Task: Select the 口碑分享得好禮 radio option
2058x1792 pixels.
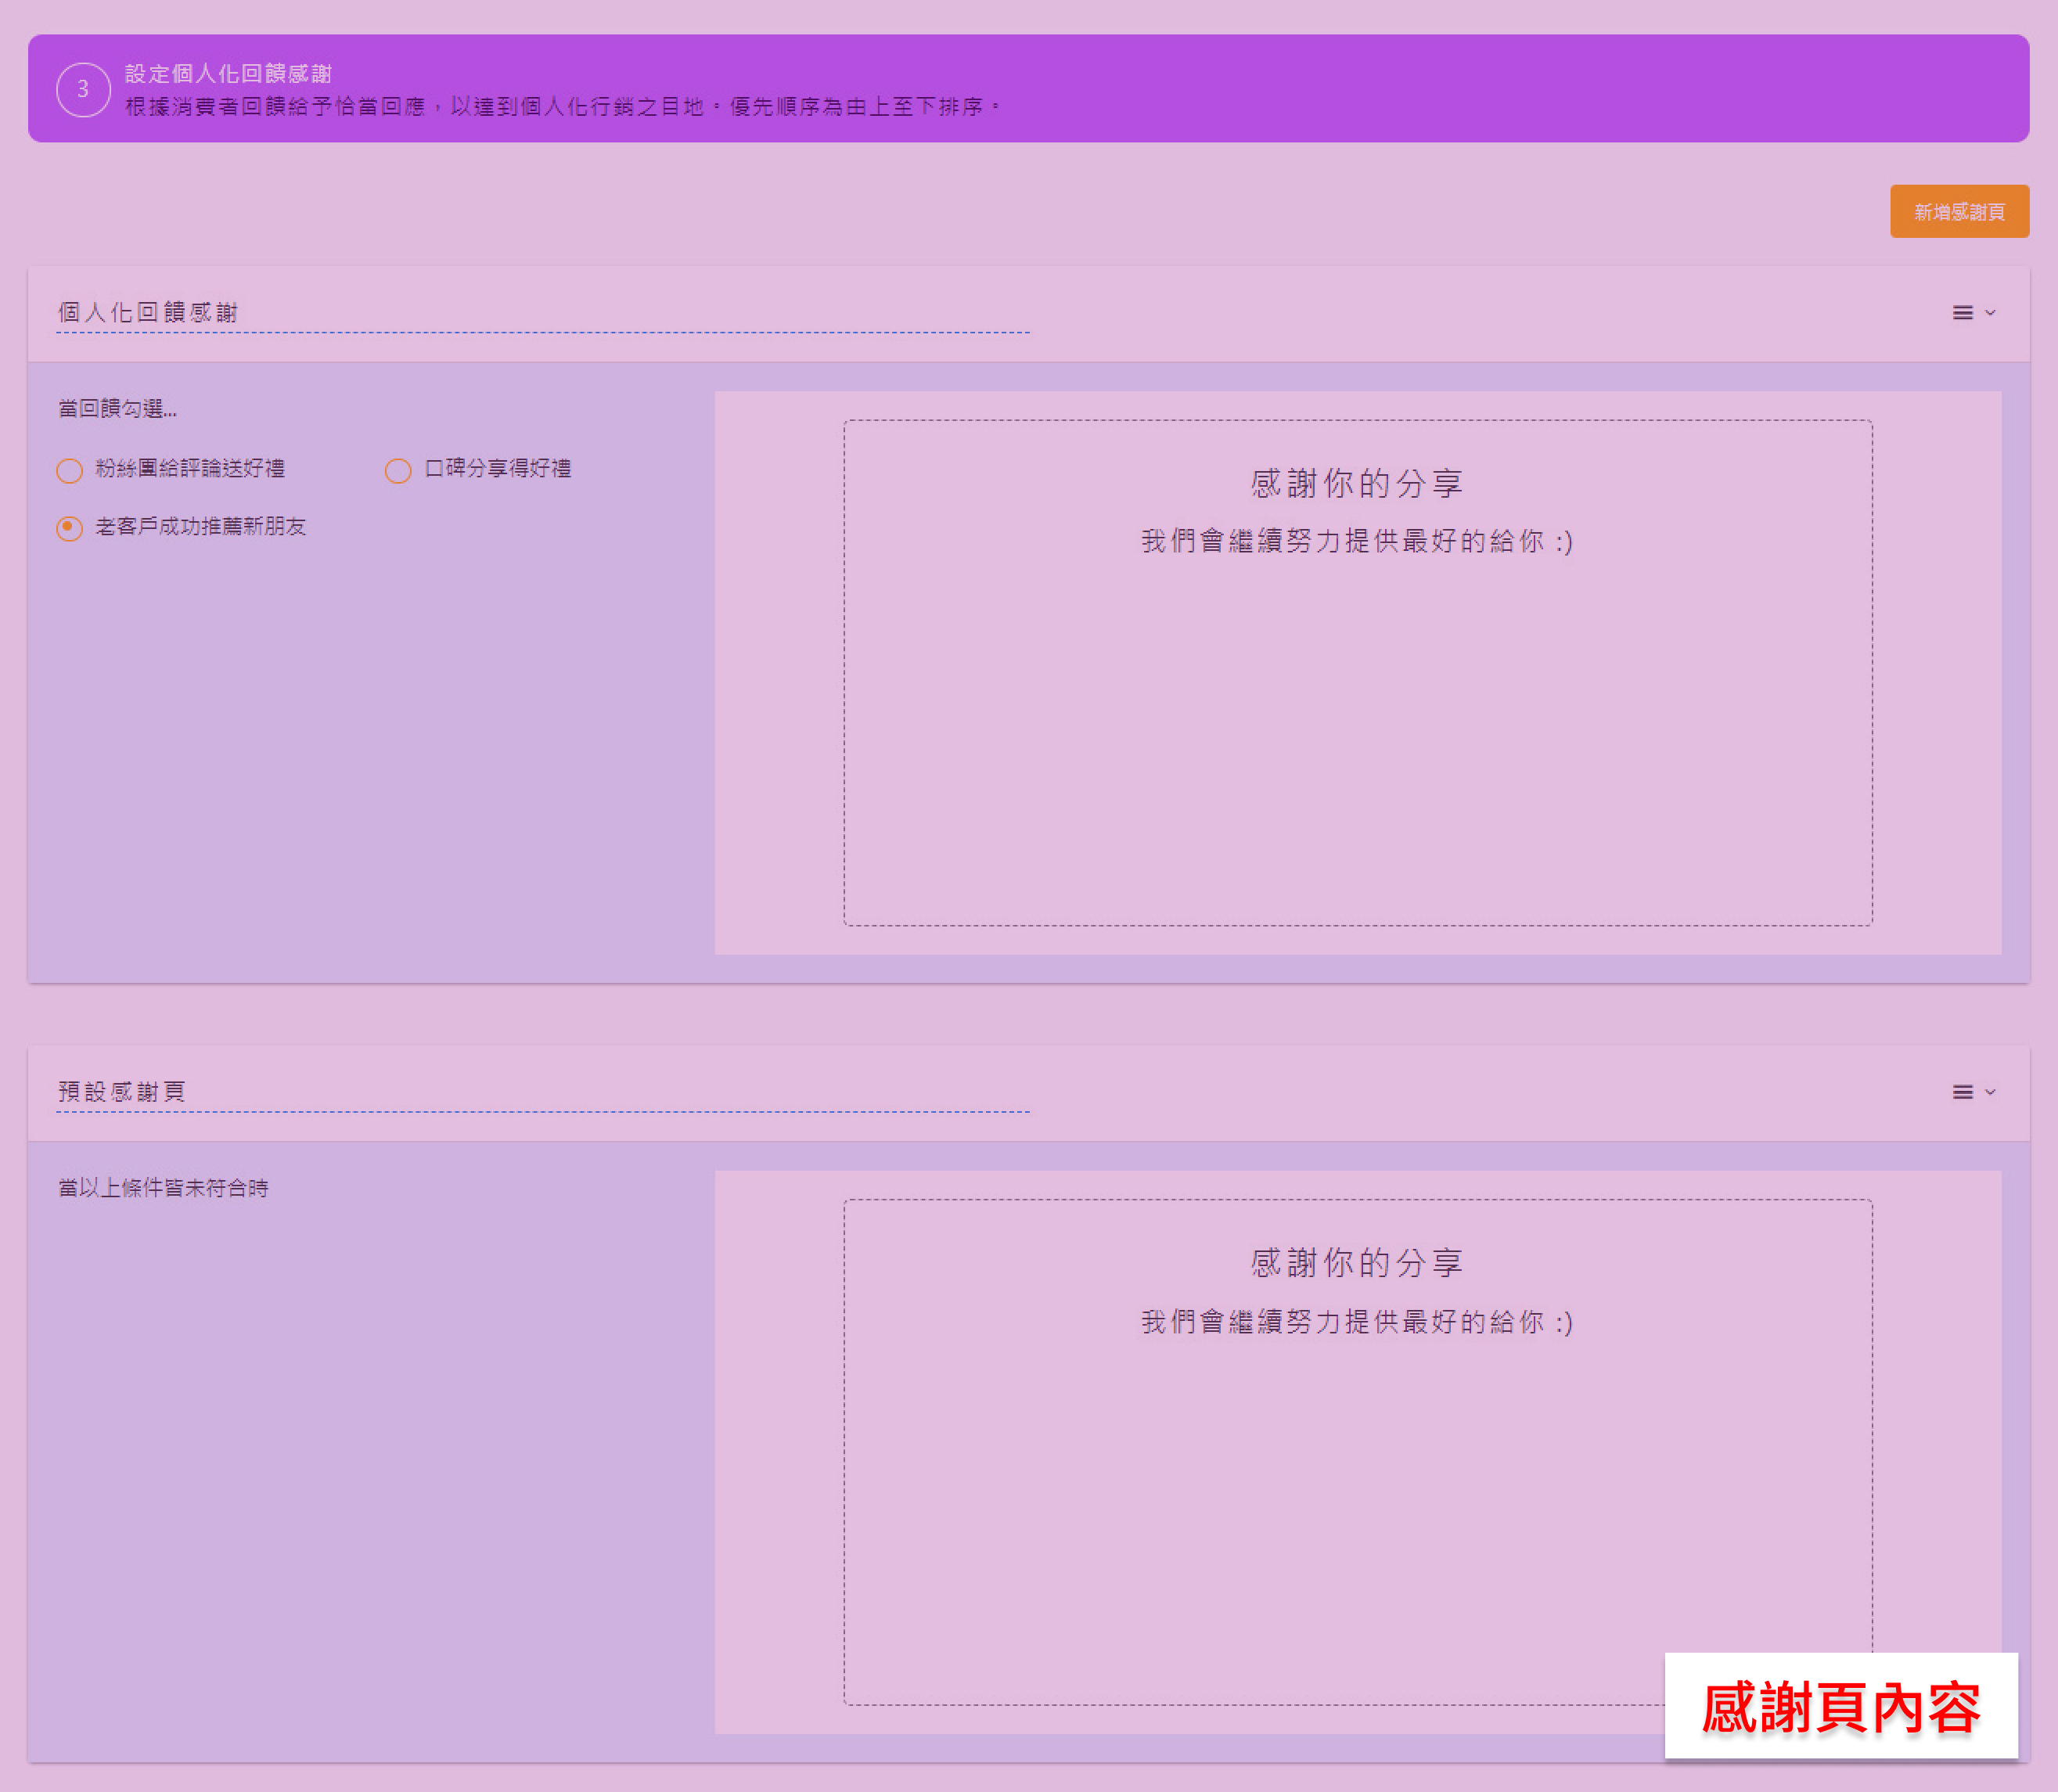Action: pyautogui.click(x=398, y=470)
